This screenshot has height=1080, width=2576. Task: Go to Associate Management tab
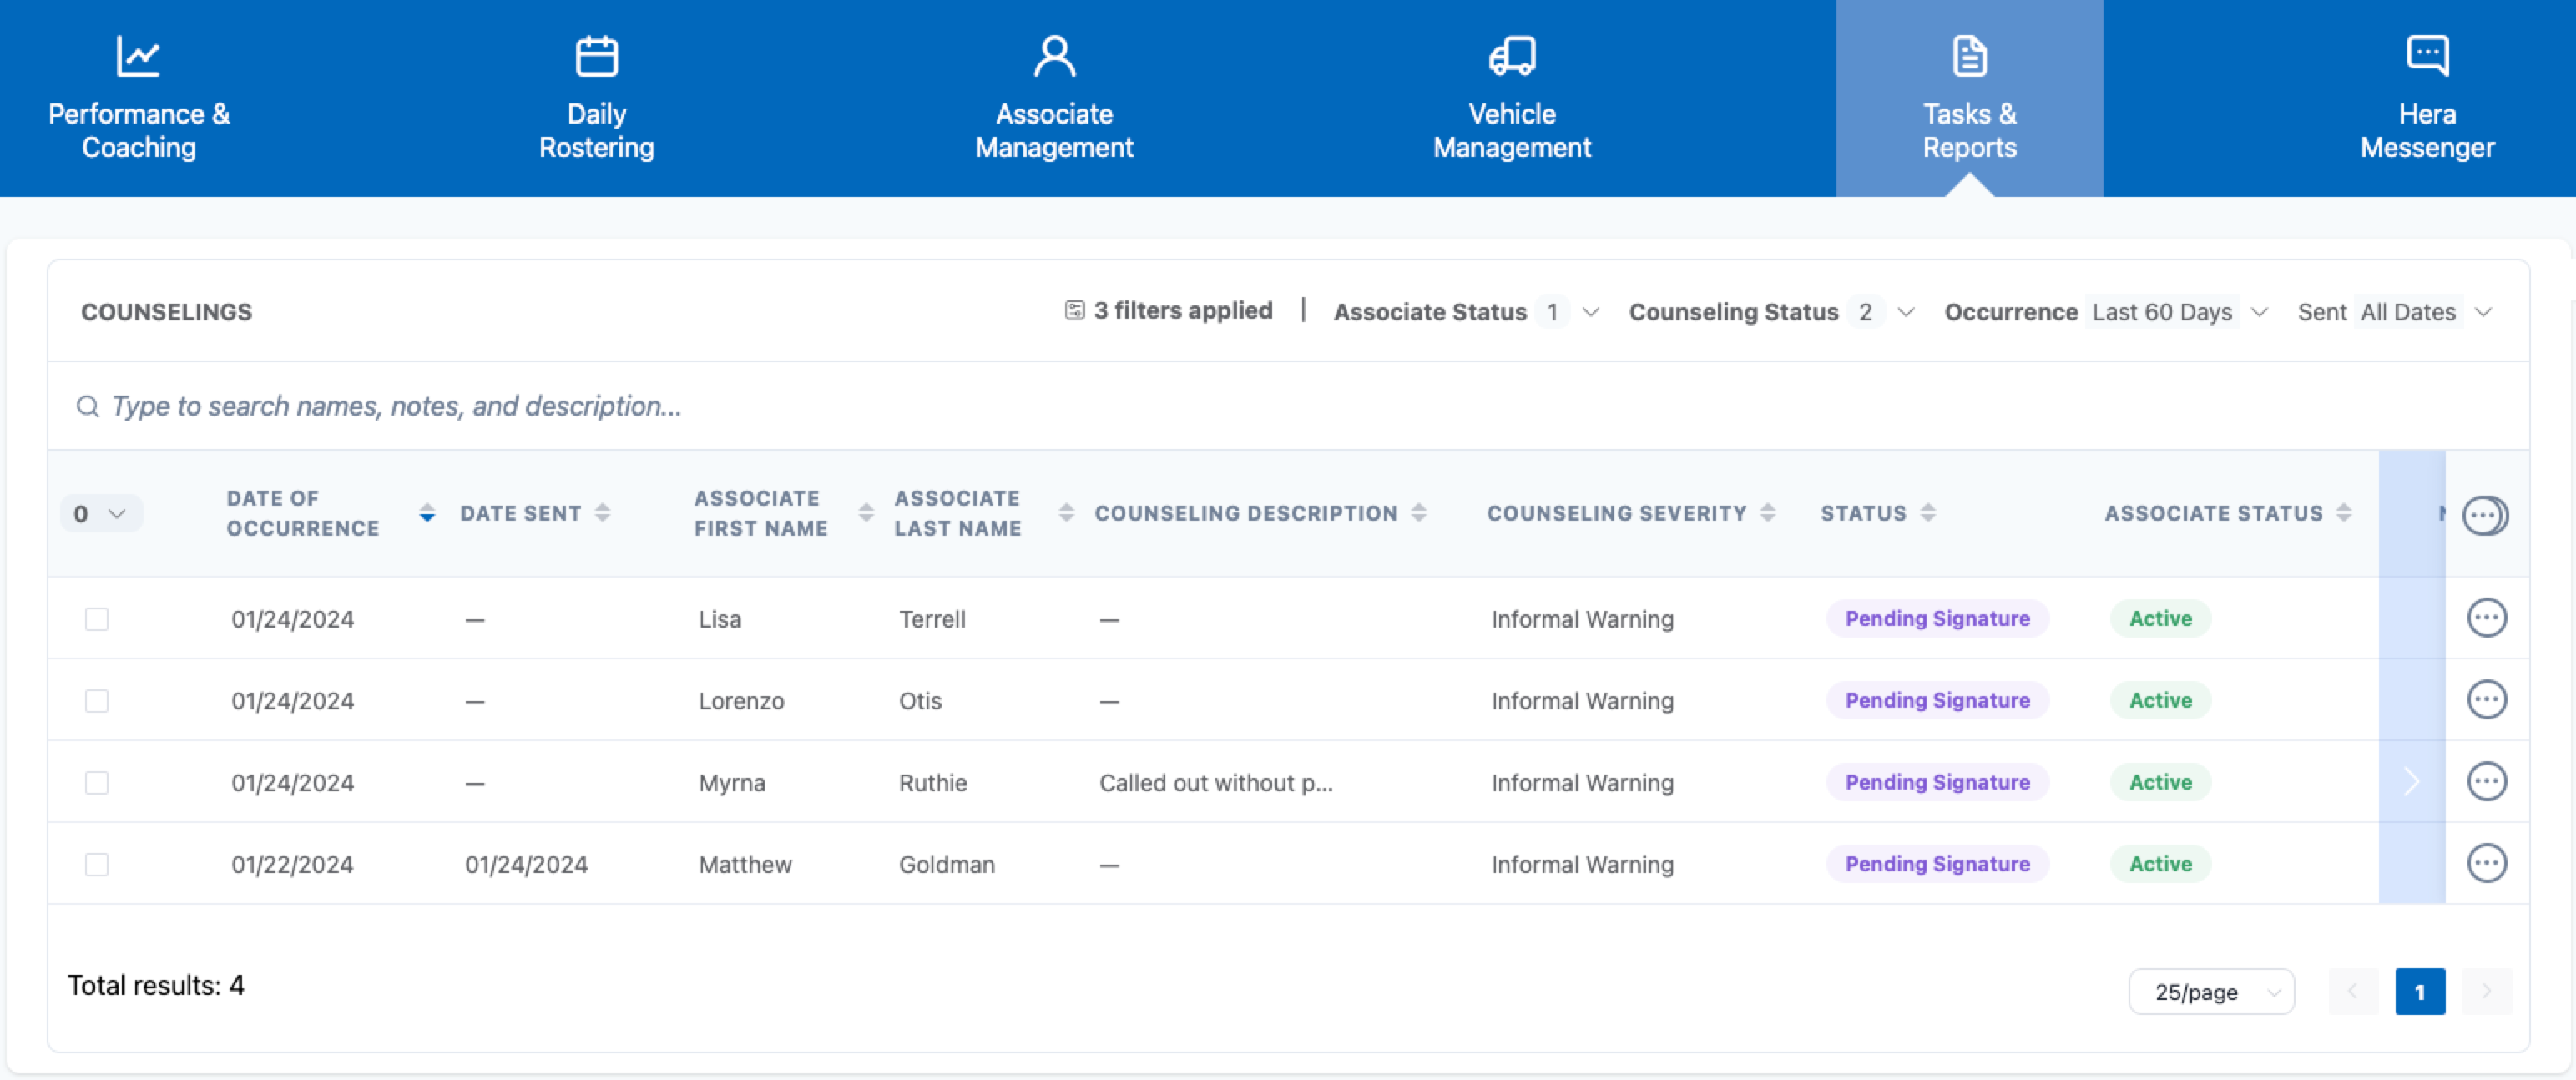click(1053, 99)
